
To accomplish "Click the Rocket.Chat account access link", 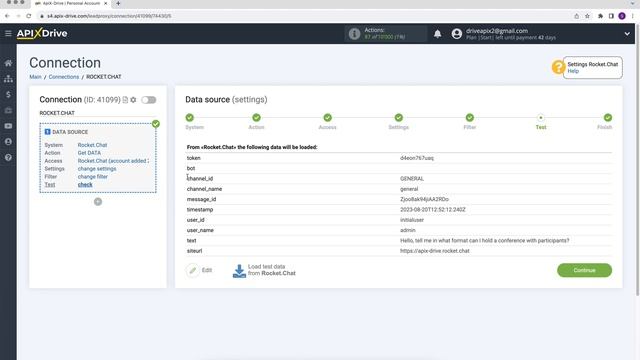I will pos(113,161).
